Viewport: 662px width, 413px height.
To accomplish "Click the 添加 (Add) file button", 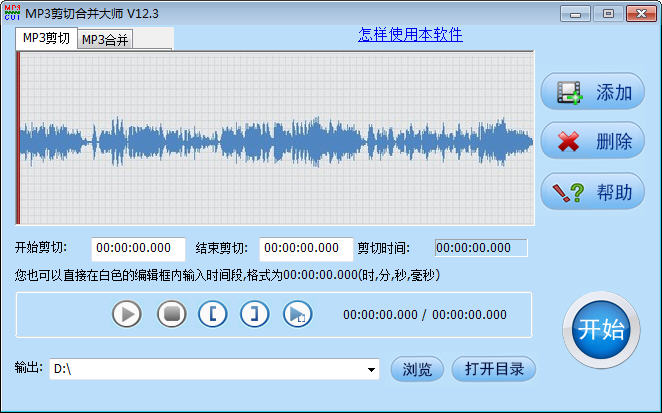I will click(x=593, y=93).
